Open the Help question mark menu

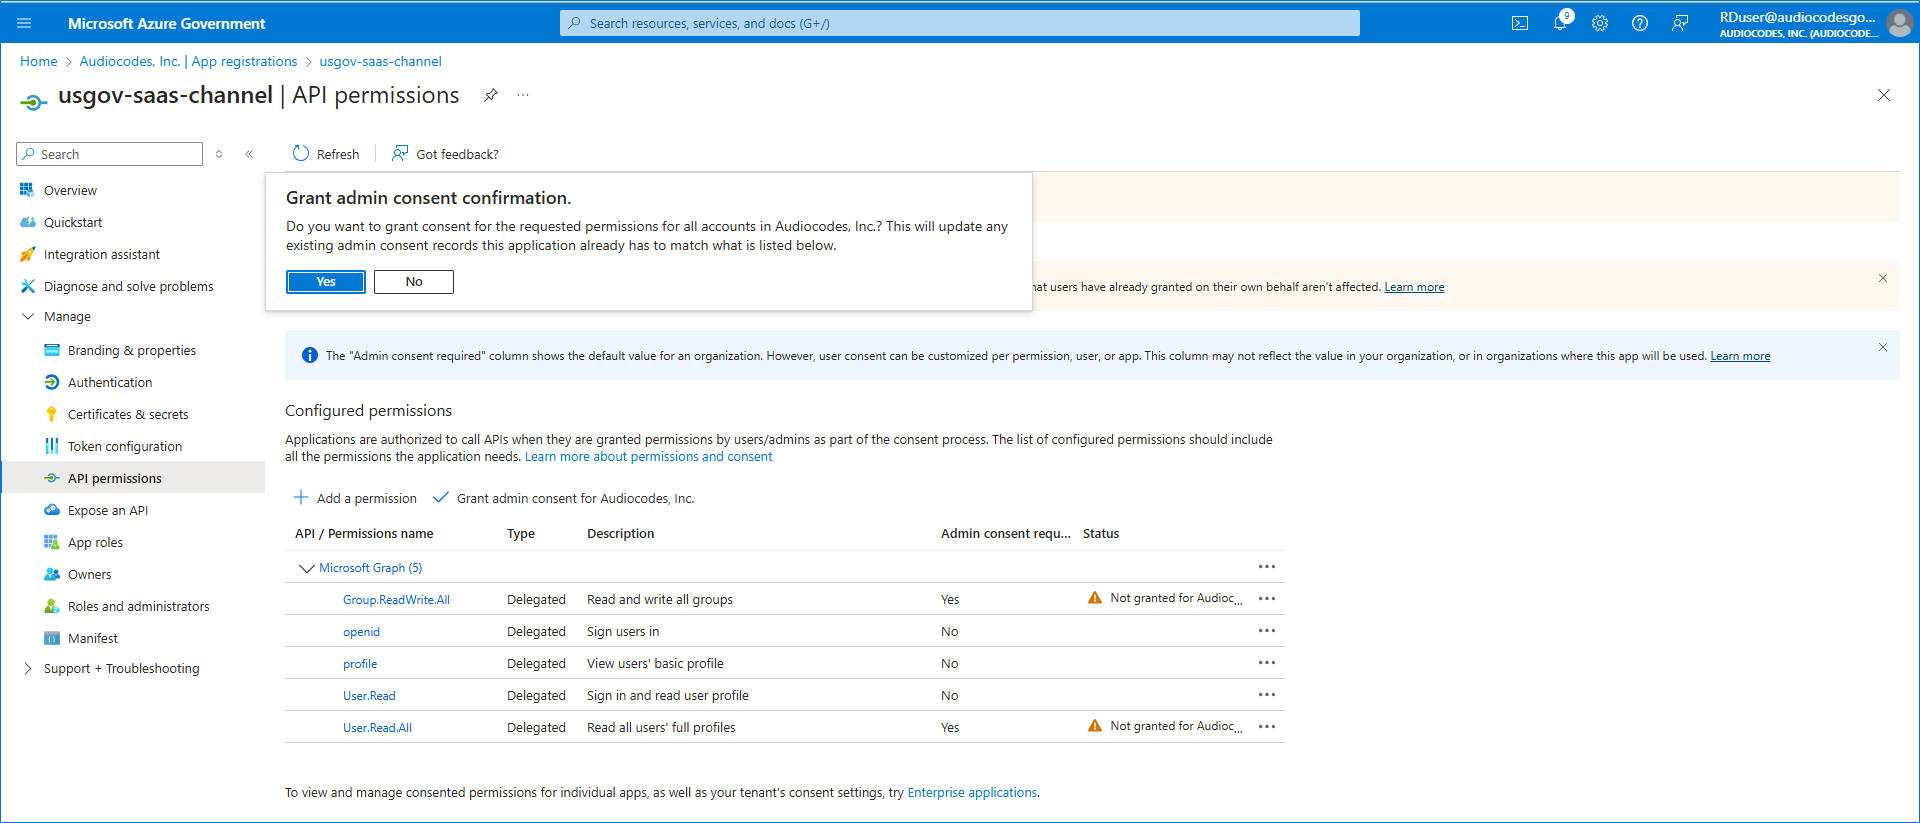[1640, 23]
